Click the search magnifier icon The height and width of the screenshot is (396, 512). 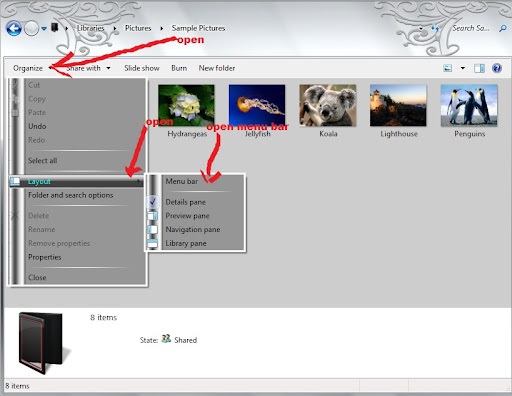[503, 29]
